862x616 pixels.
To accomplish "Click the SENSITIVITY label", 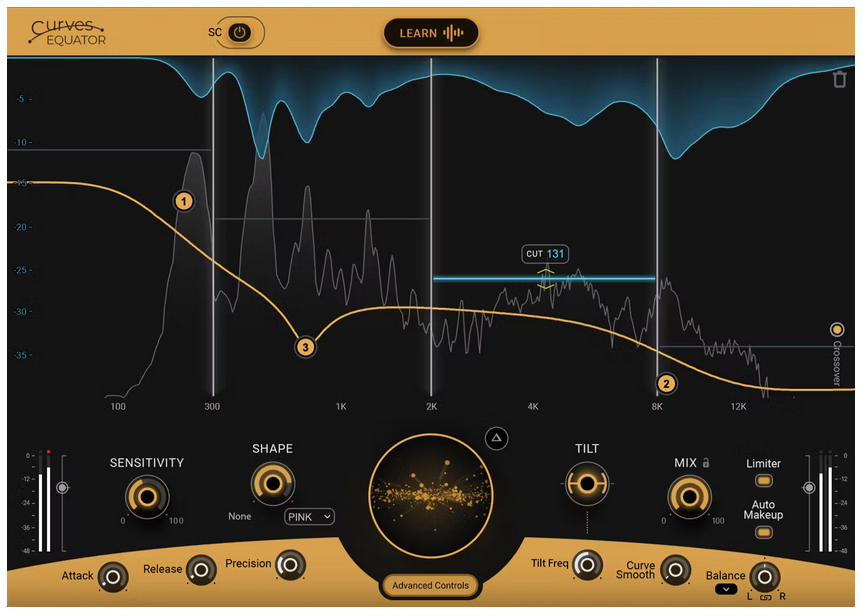I will (x=147, y=463).
